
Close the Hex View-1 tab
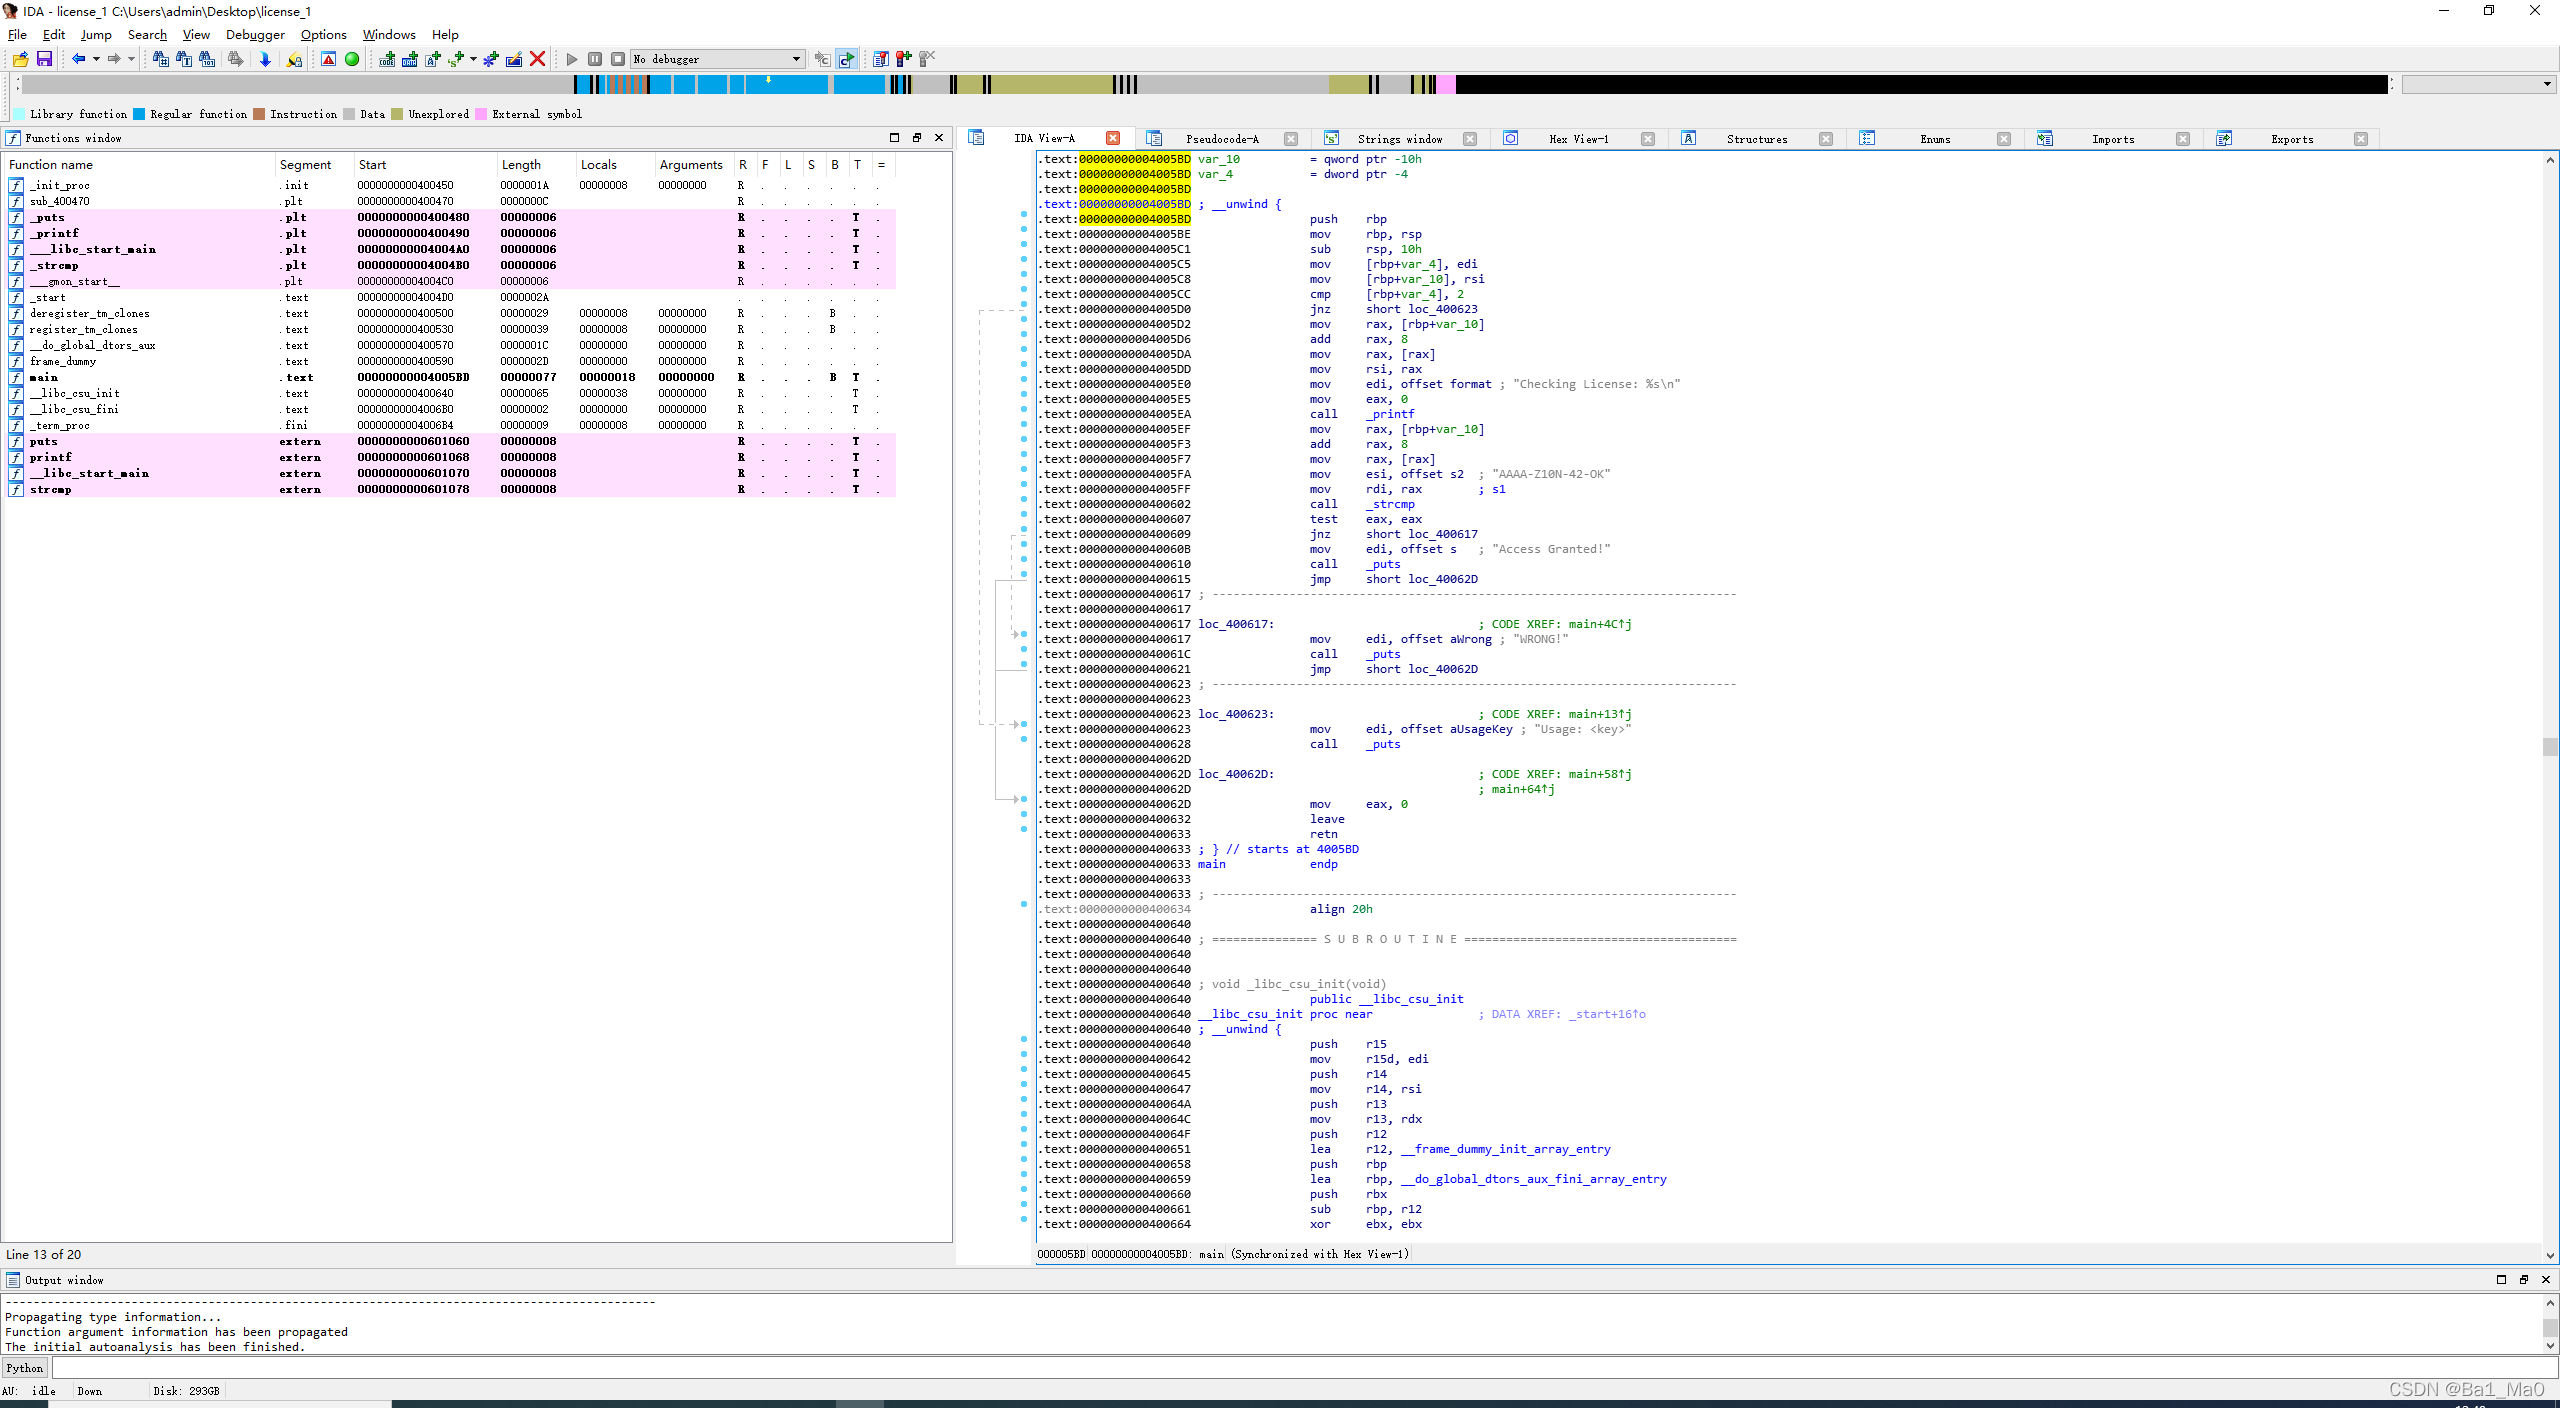(1647, 139)
